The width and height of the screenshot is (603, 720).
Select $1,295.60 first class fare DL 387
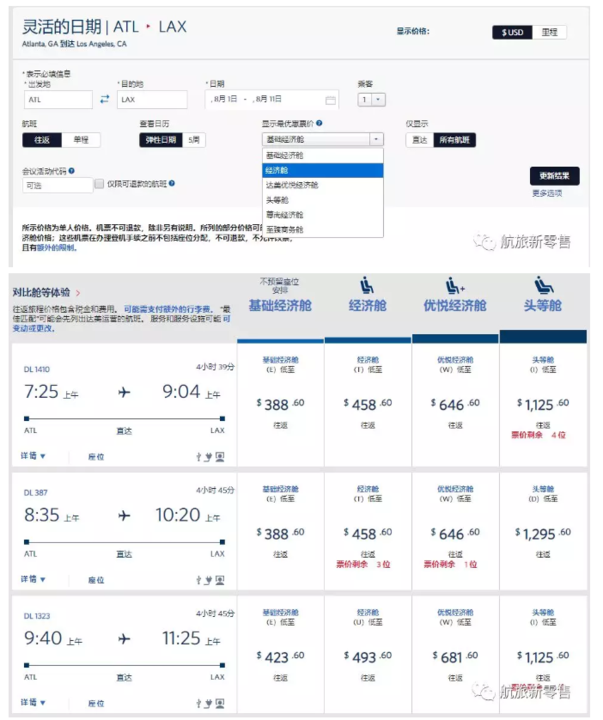(x=543, y=534)
